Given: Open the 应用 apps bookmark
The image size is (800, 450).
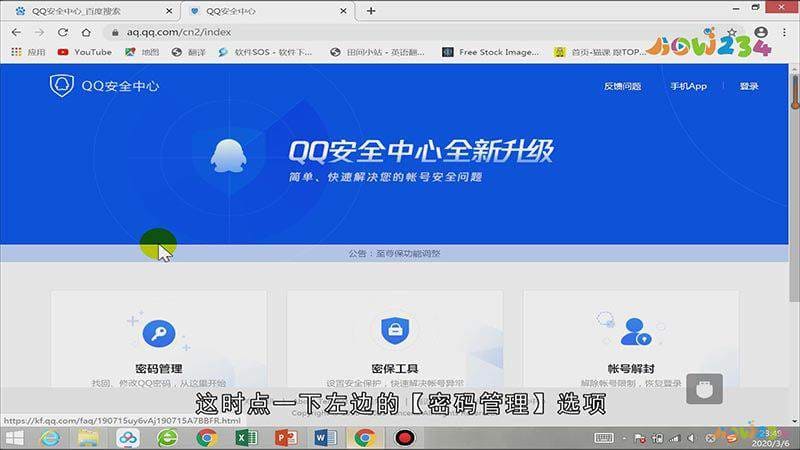Looking at the screenshot, I should pyautogui.click(x=29, y=52).
